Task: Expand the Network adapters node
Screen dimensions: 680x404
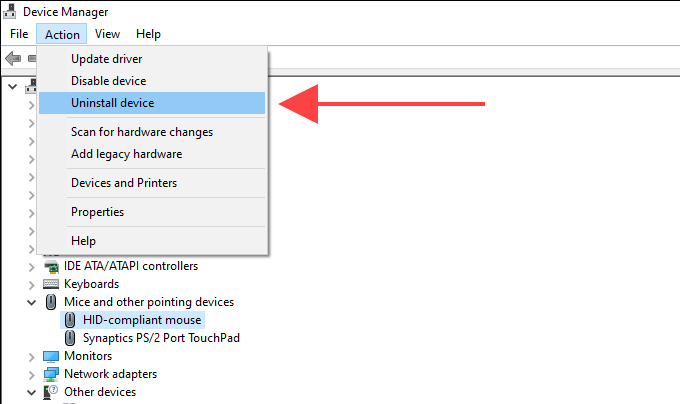Action: (31, 374)
